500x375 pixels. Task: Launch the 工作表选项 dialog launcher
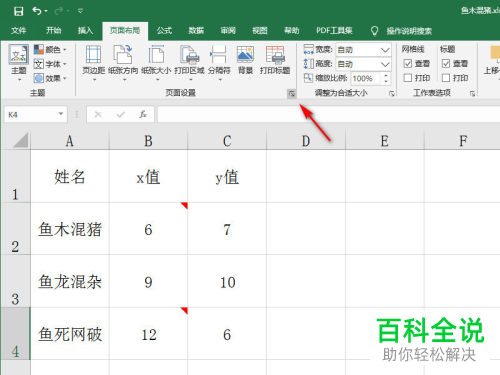coord(472,94)
